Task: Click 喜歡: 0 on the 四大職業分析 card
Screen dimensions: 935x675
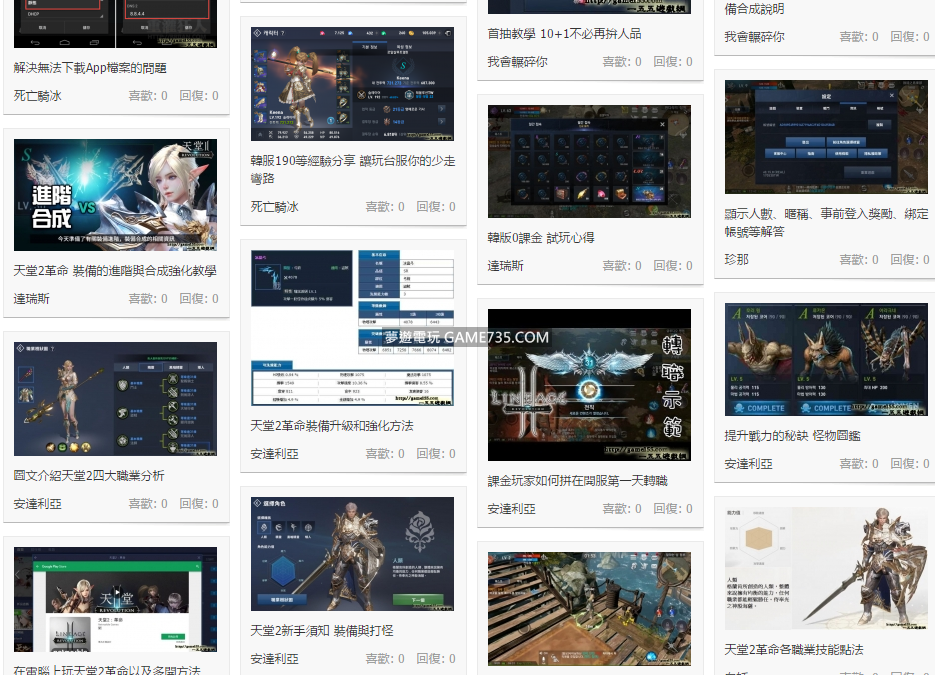Action: point(148,503)
